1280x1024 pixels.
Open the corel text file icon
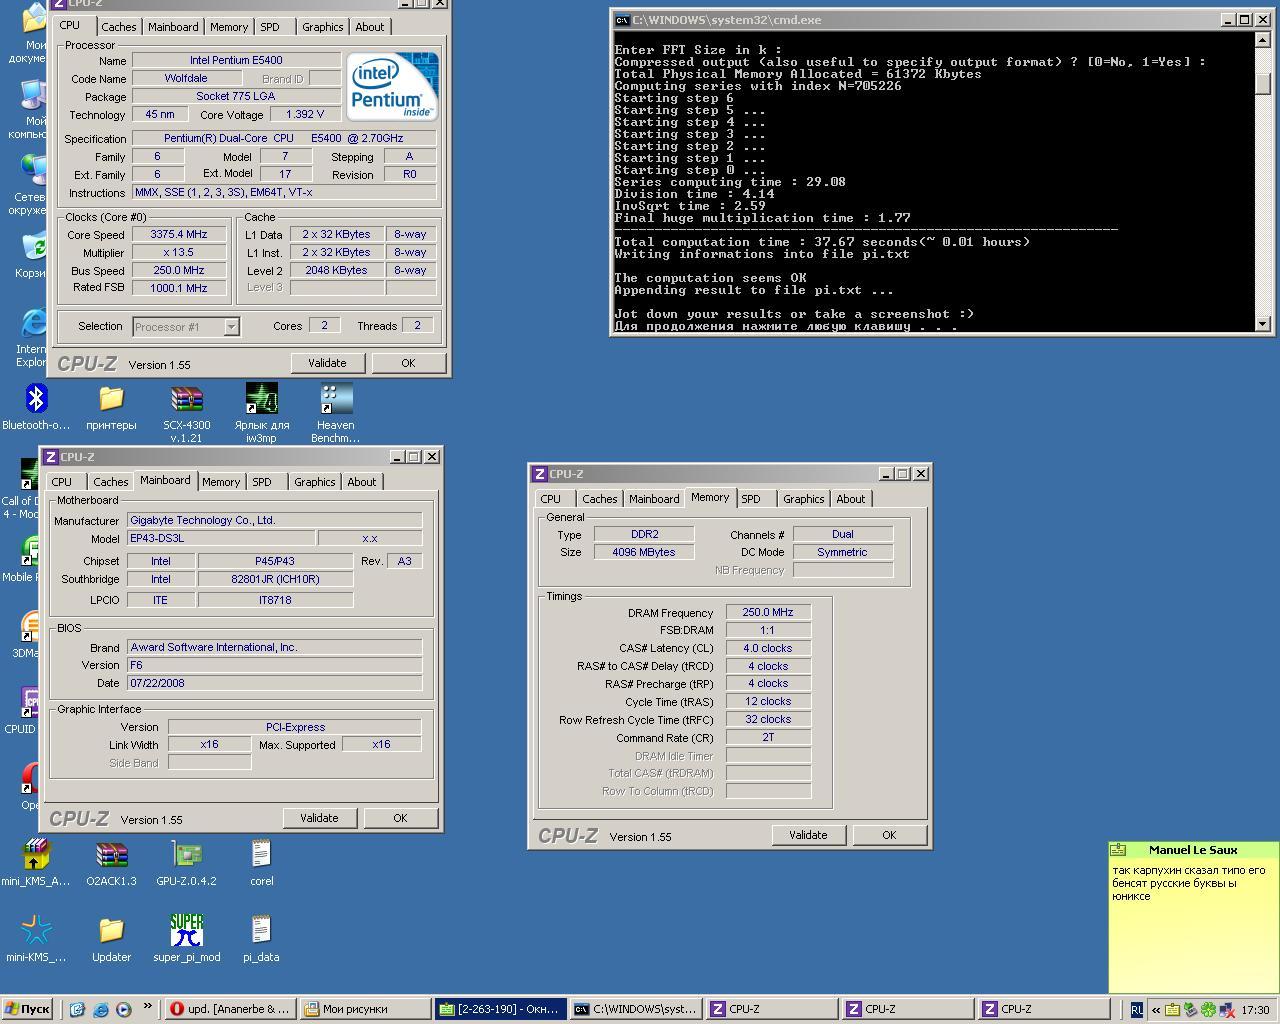pos(261,855)
